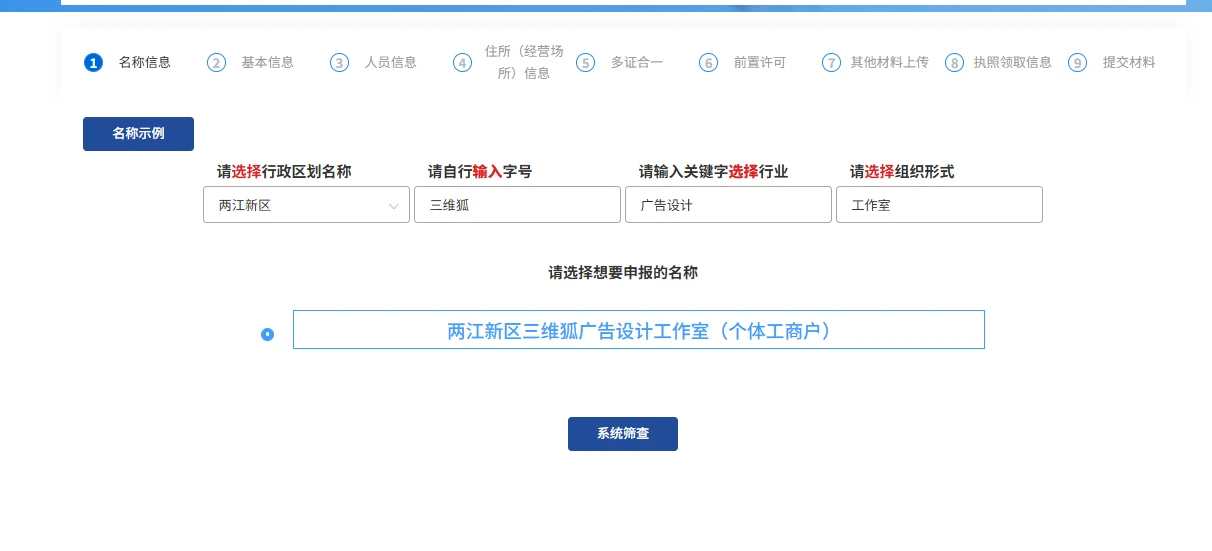Click step 1 circle icon for 名称信息
This screenshot has width=1212, height=551.
[93, 63]
